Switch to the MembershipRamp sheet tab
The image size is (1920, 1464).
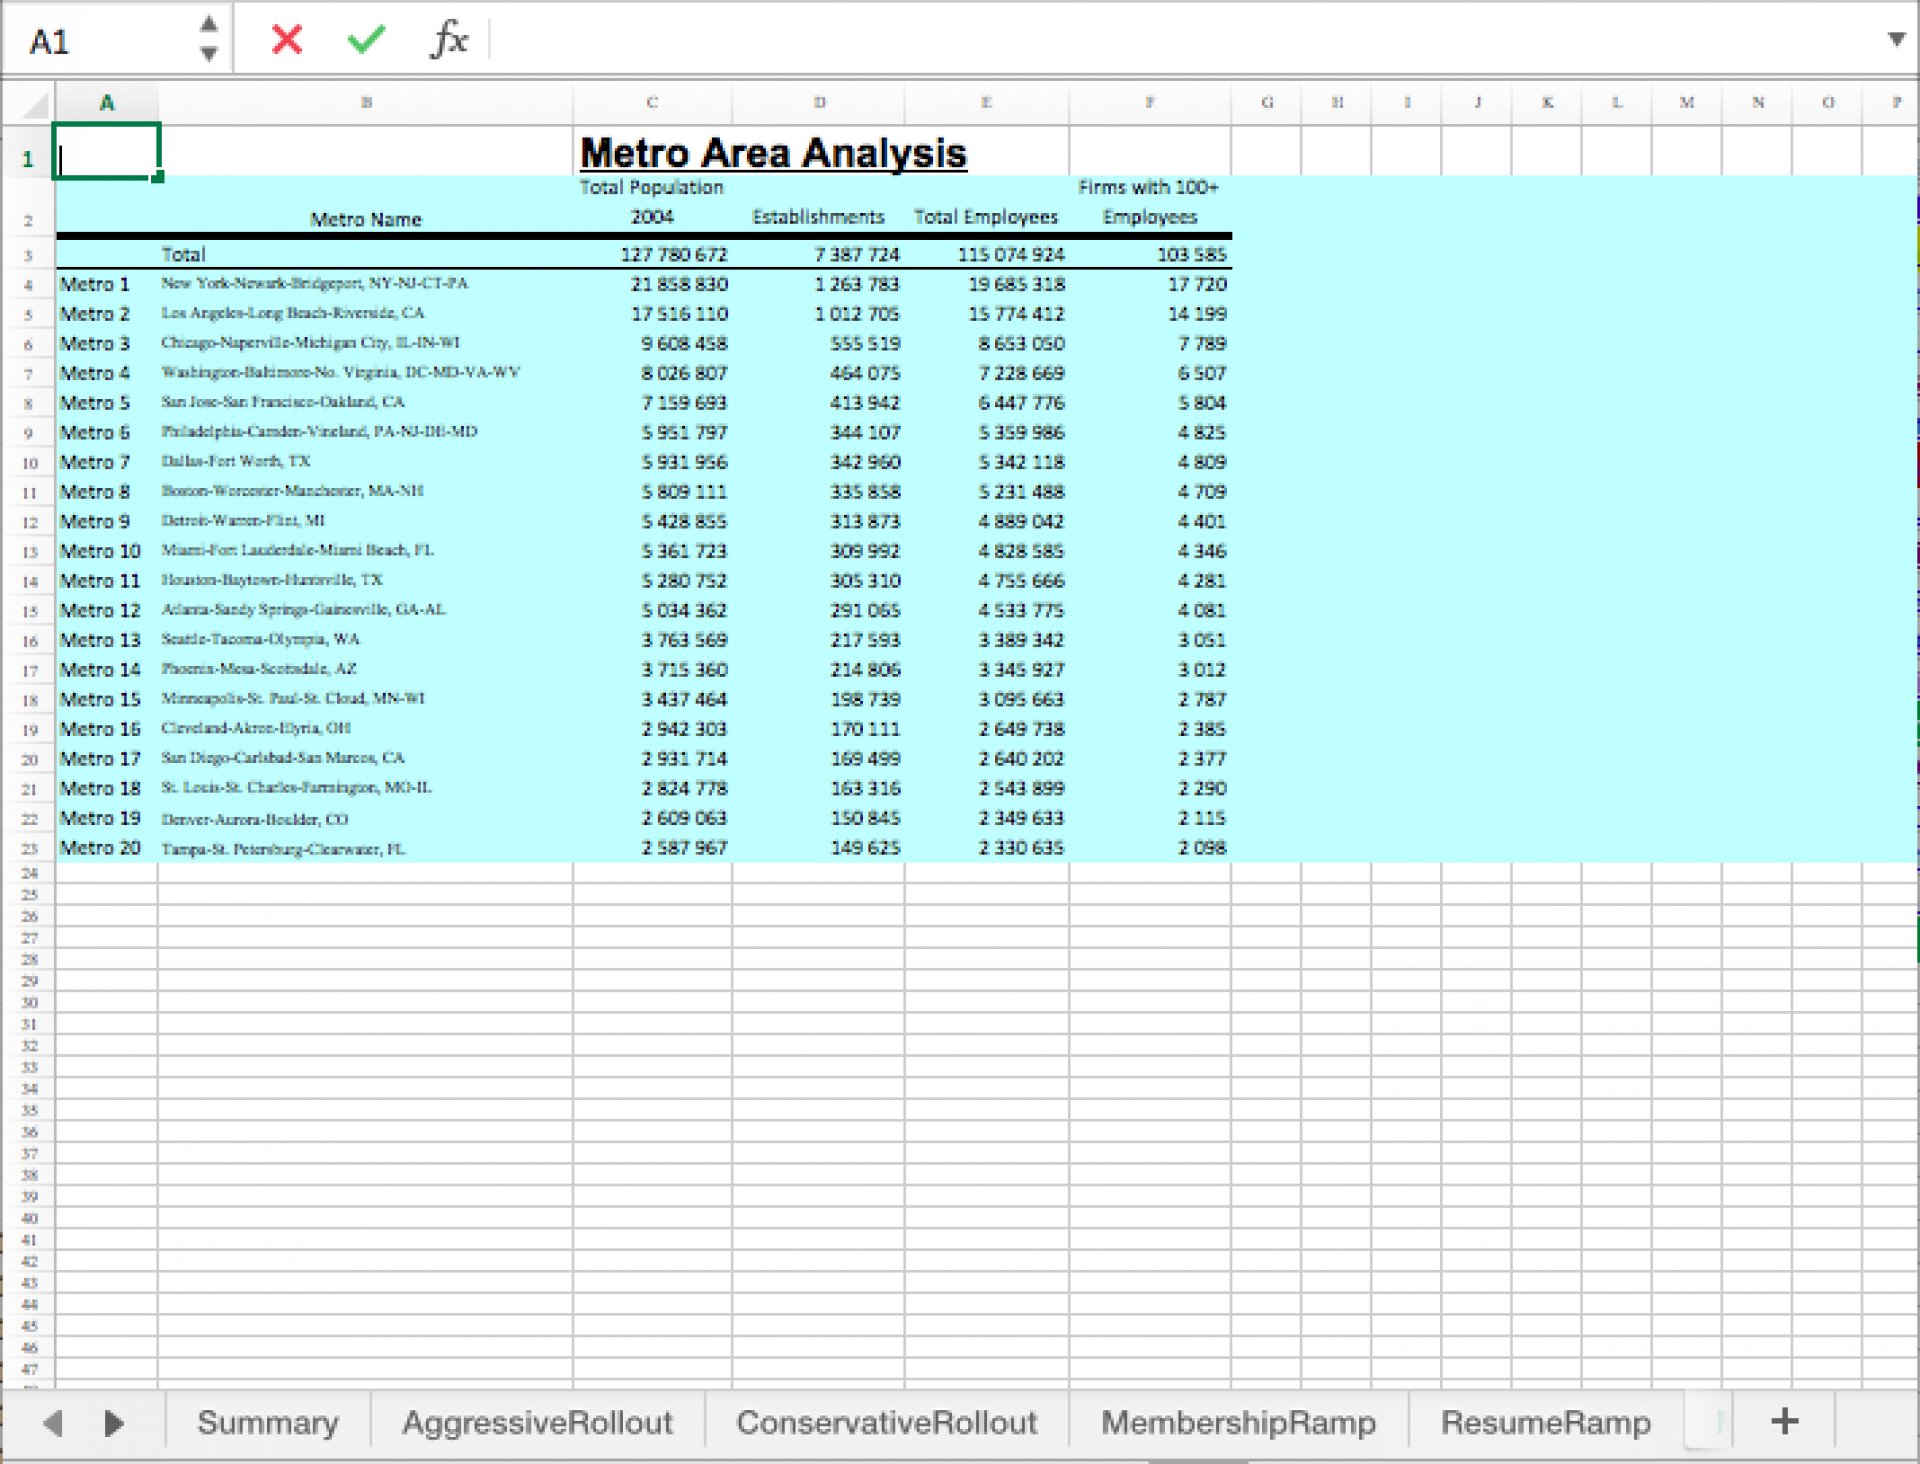[1238, 1422]
